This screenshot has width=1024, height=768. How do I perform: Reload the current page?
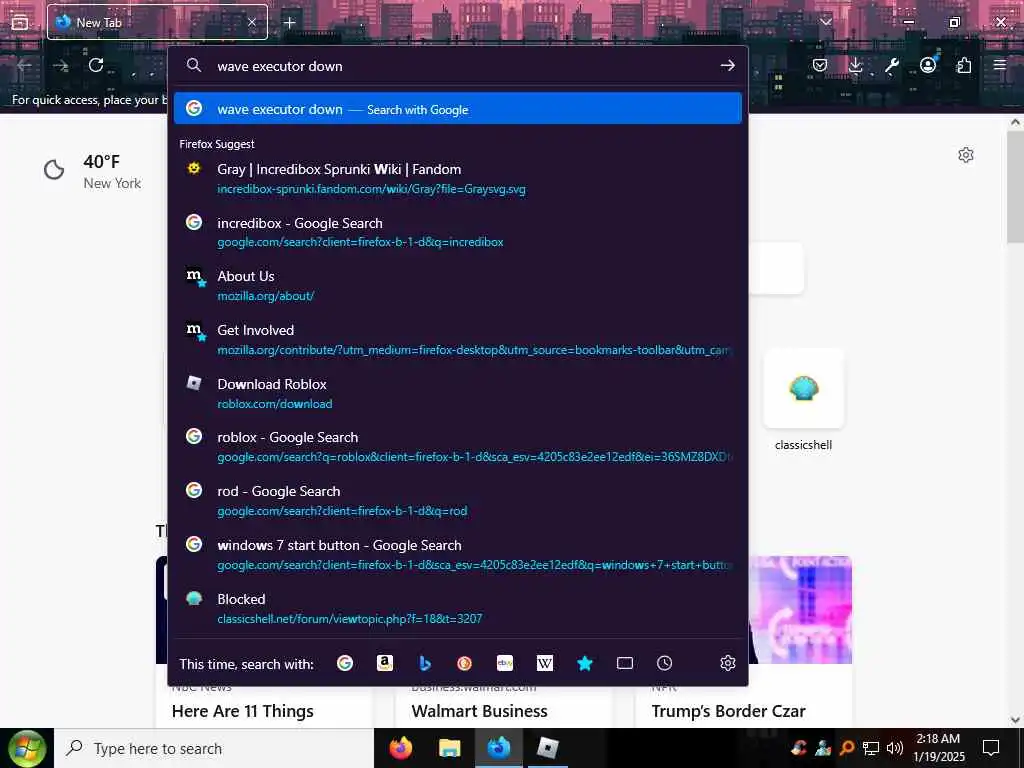[x=96, y=65]
